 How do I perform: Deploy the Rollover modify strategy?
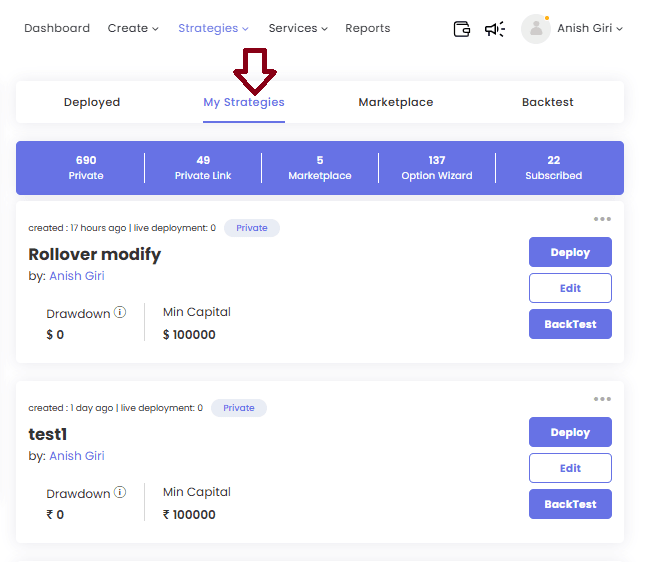click(x=570, y=252)
